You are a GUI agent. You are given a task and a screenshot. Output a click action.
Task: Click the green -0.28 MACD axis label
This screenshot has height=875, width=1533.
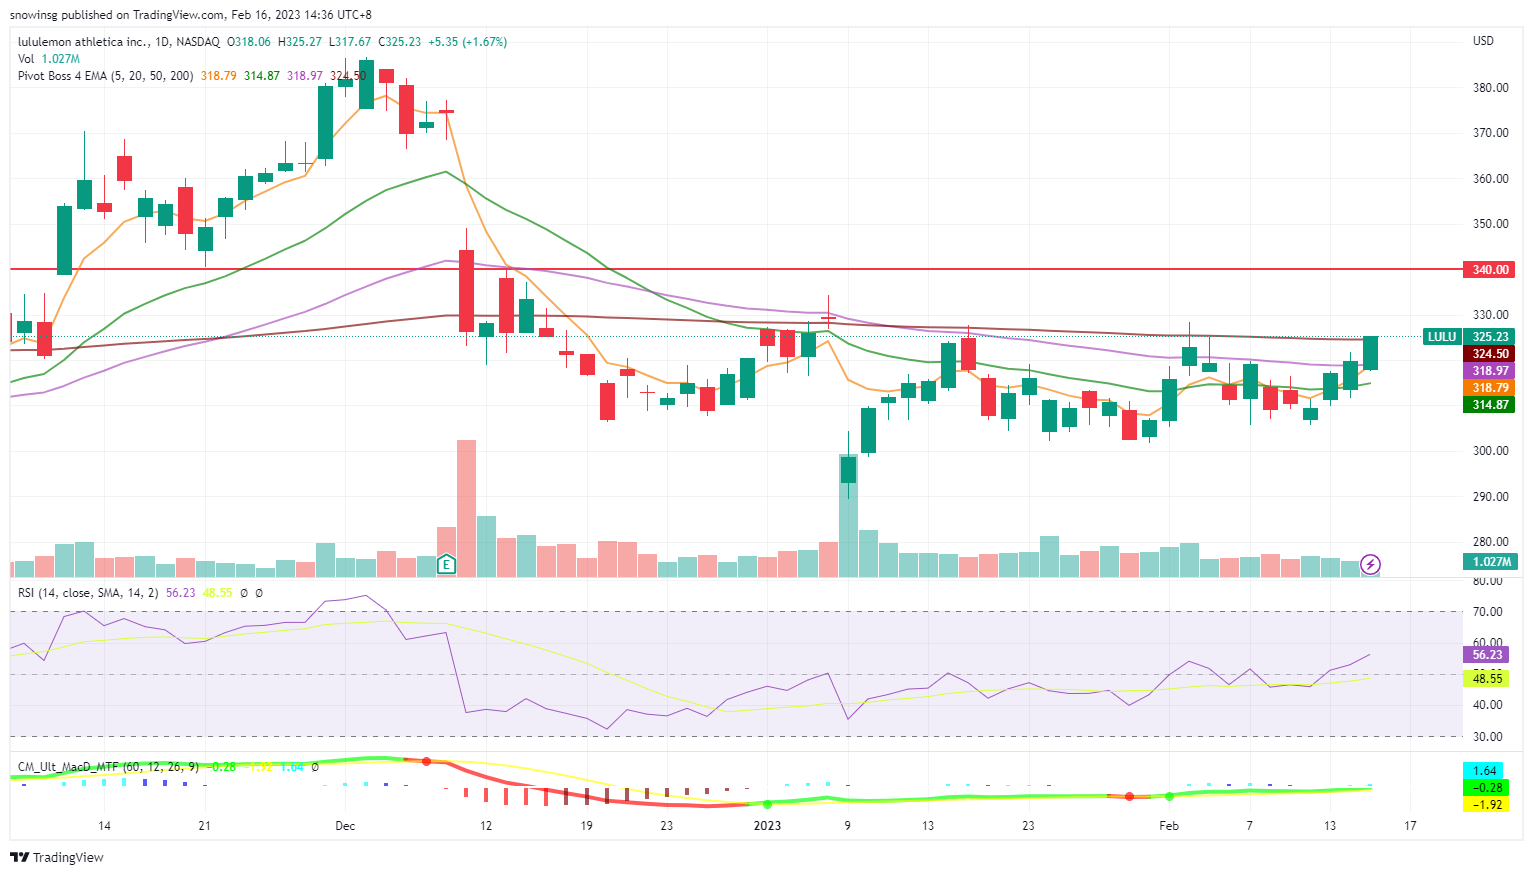(x=1485, y=788)
